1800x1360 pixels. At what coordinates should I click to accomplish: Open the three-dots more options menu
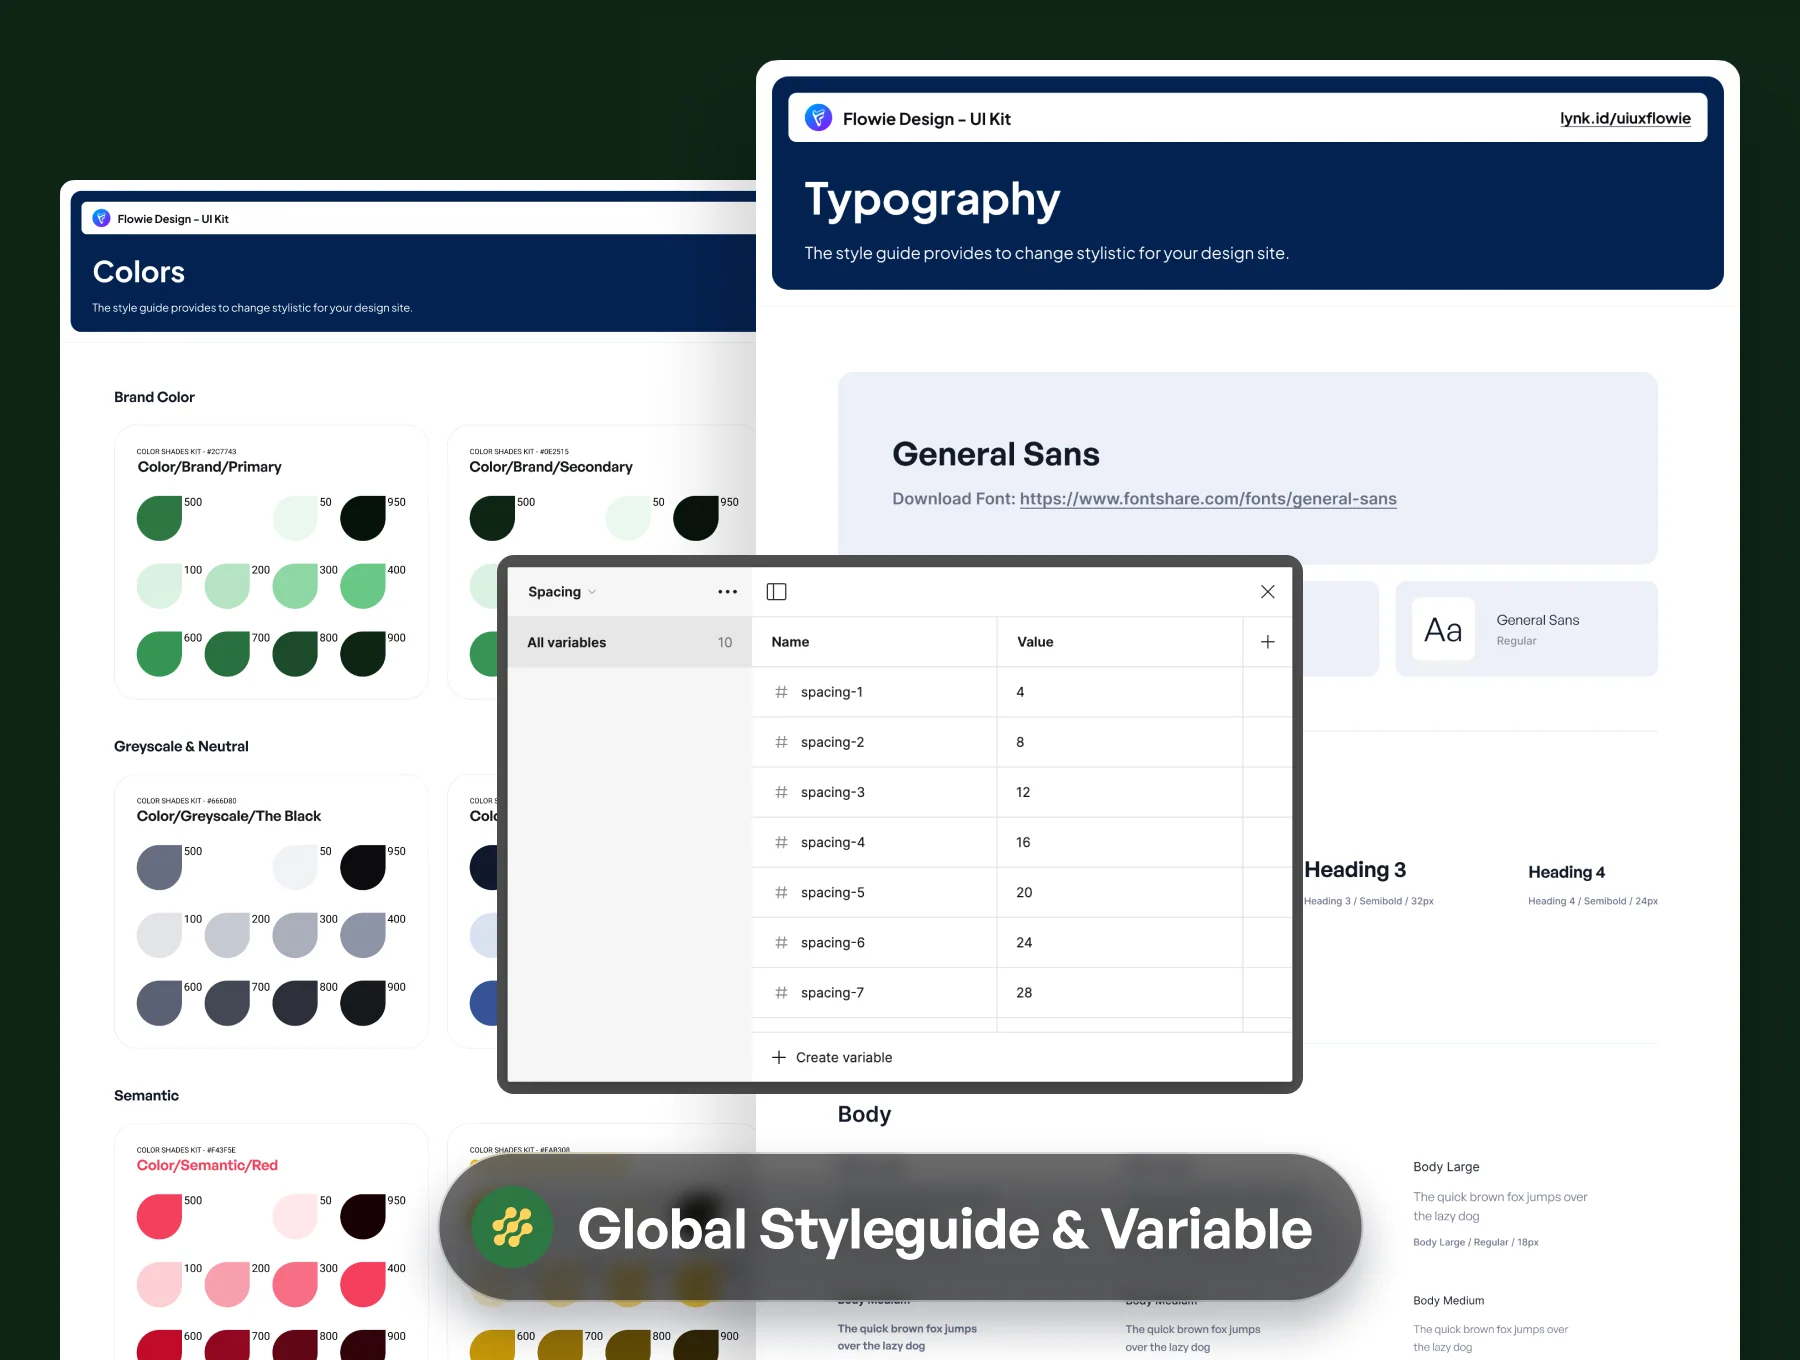pyautogui.click(x=727, y=592)
